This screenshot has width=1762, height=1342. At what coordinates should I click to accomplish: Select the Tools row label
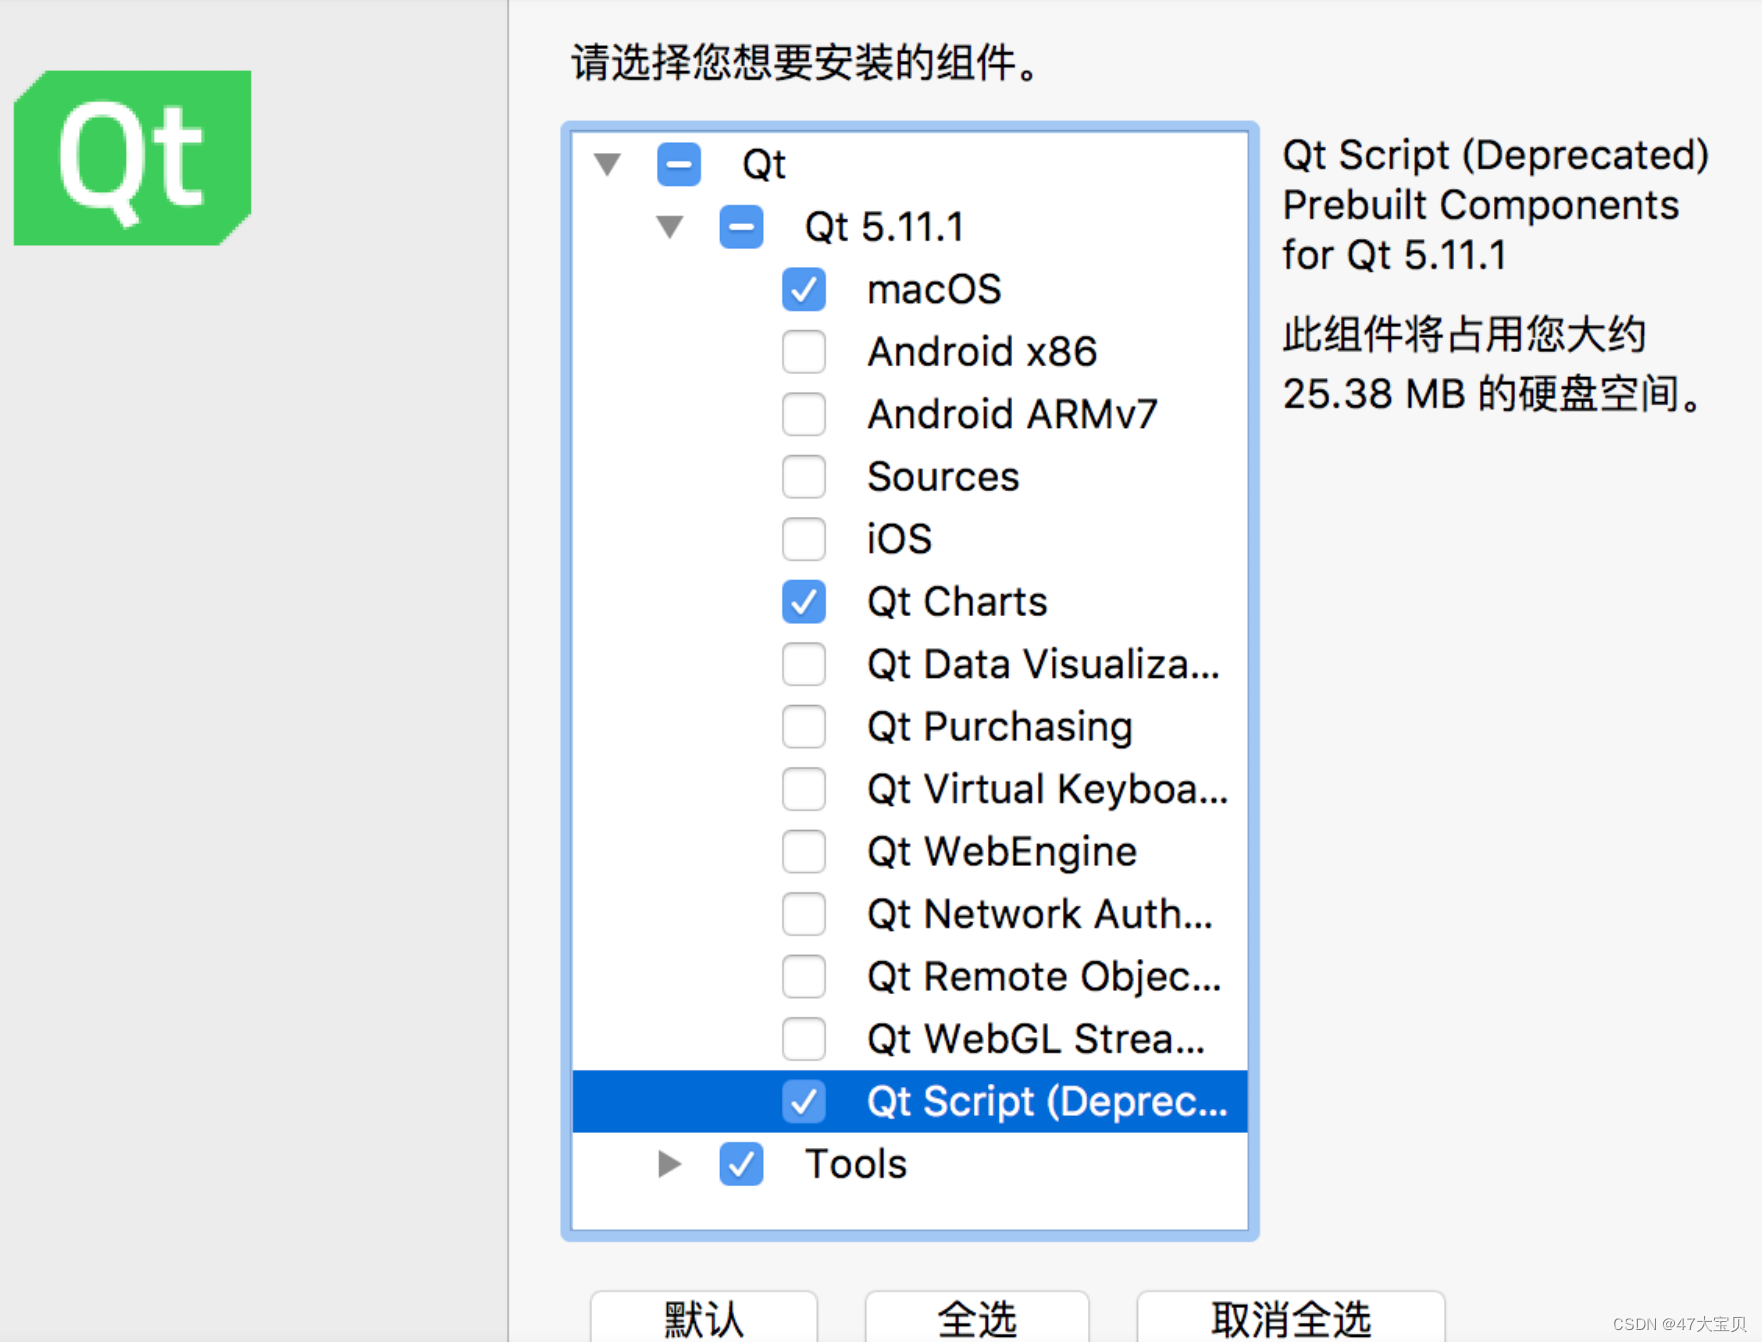click(856, 1164)
